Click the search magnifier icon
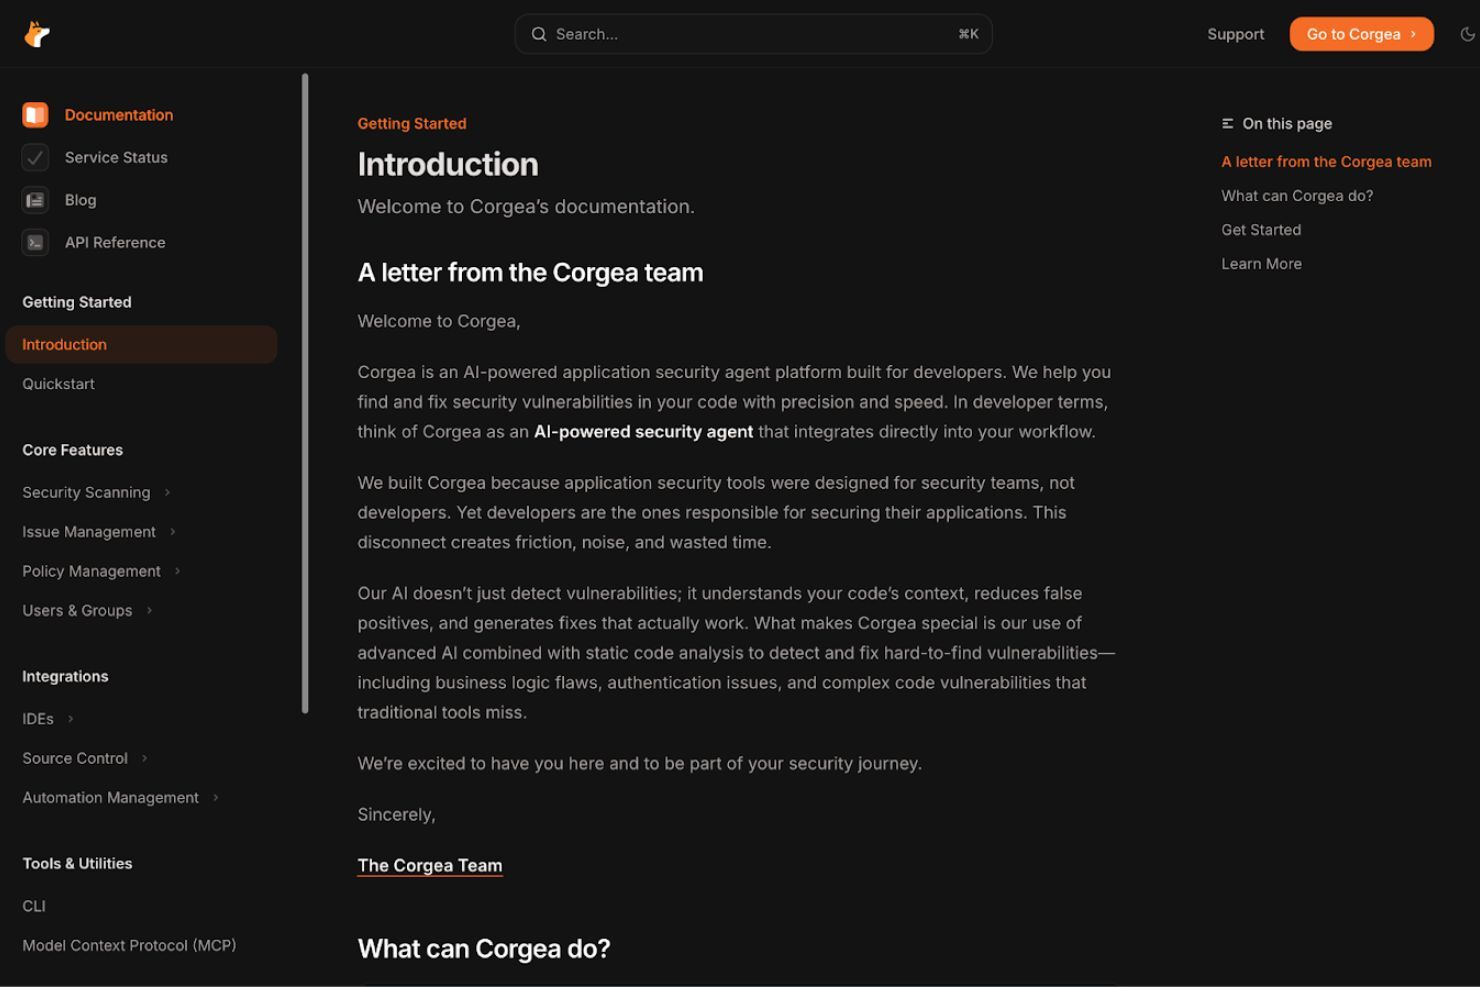 [x=539, y=34]
